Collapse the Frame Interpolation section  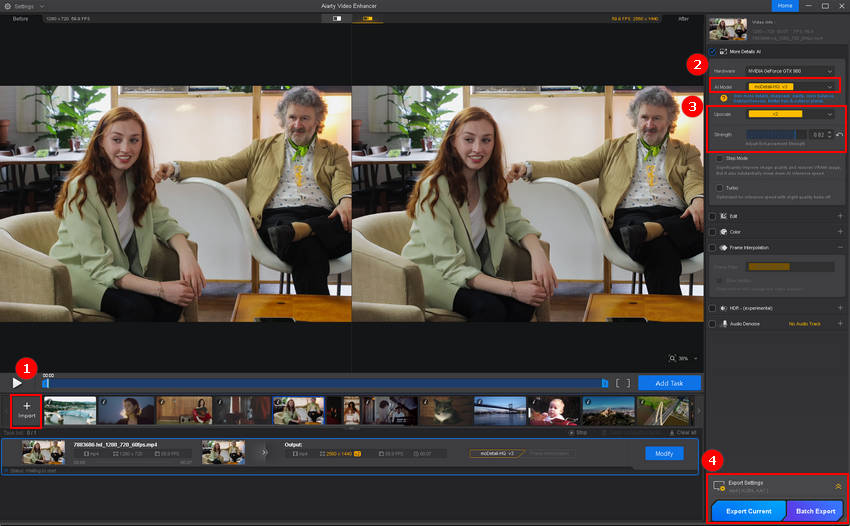tap(840, 248)
